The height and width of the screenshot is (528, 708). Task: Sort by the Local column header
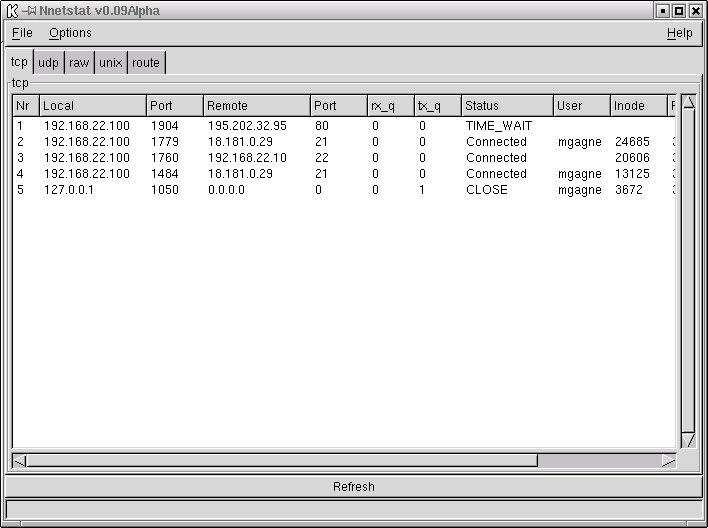pos(92,106)
